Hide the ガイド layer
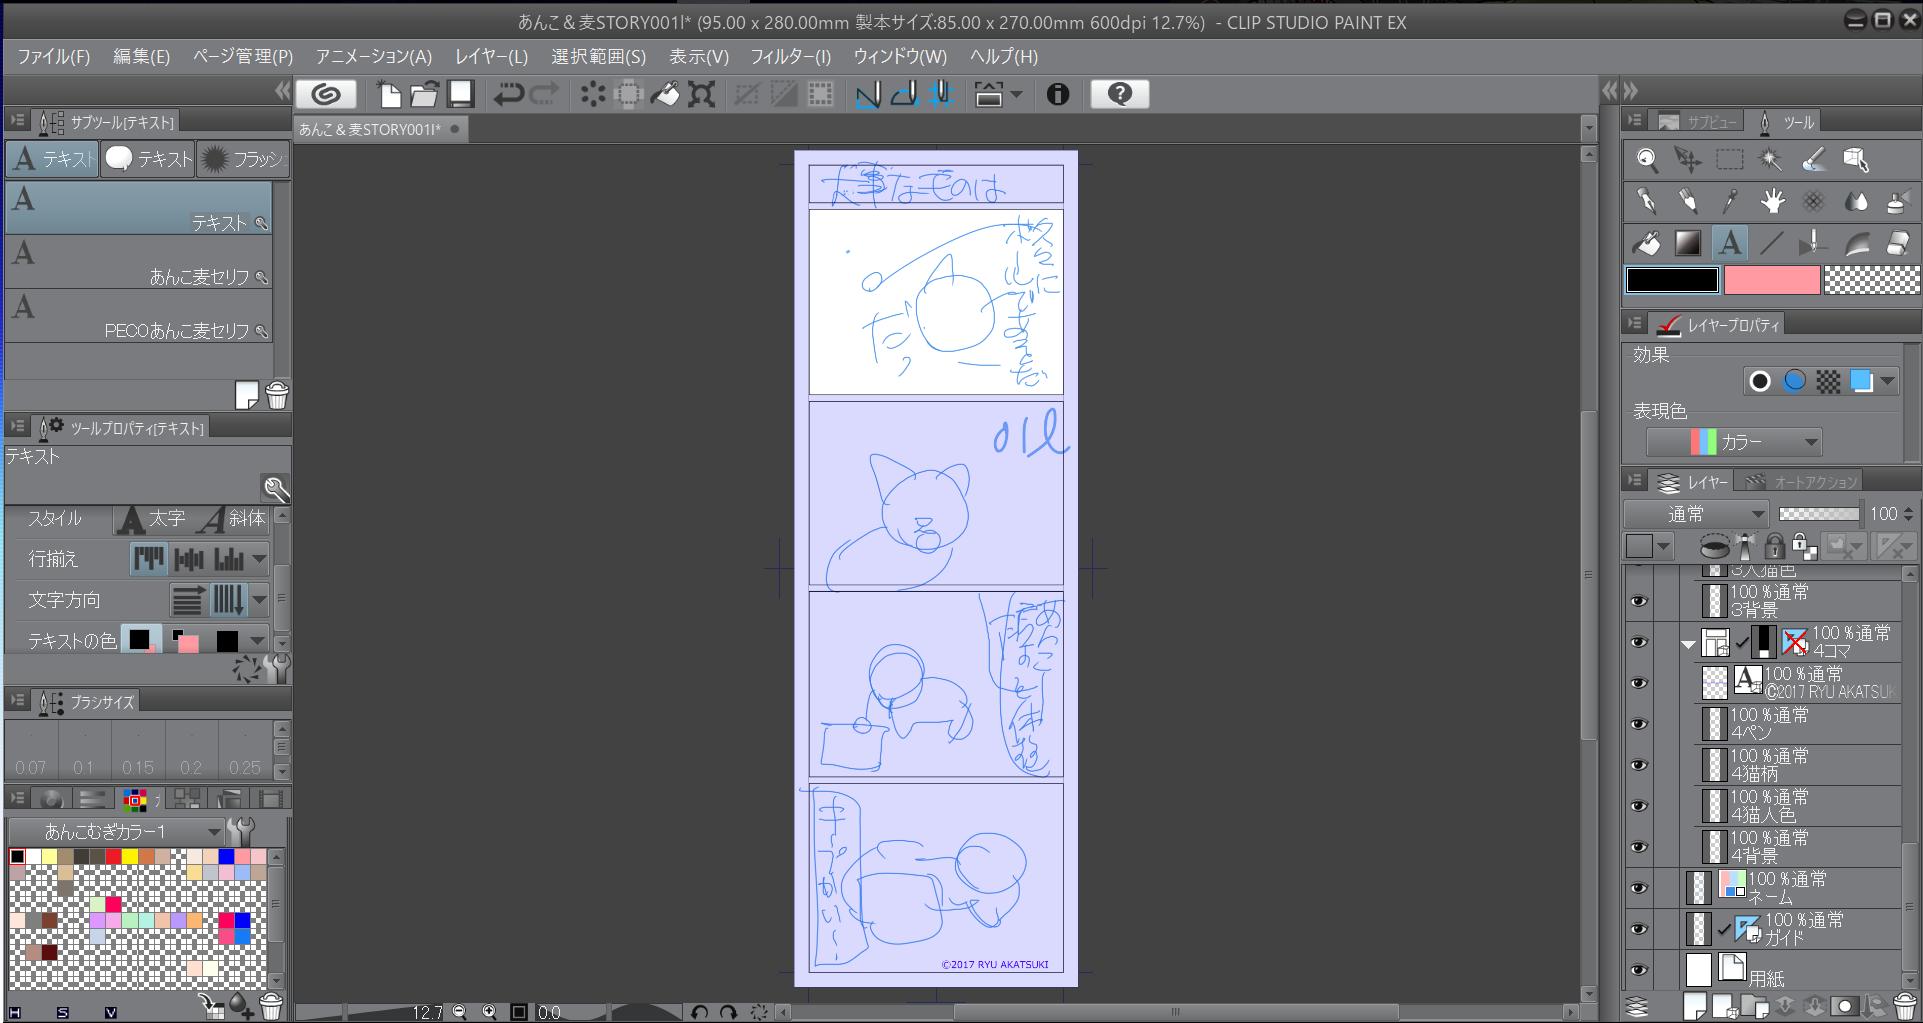Viewport: 1923px width, 1023px height. click(1639, 929)
